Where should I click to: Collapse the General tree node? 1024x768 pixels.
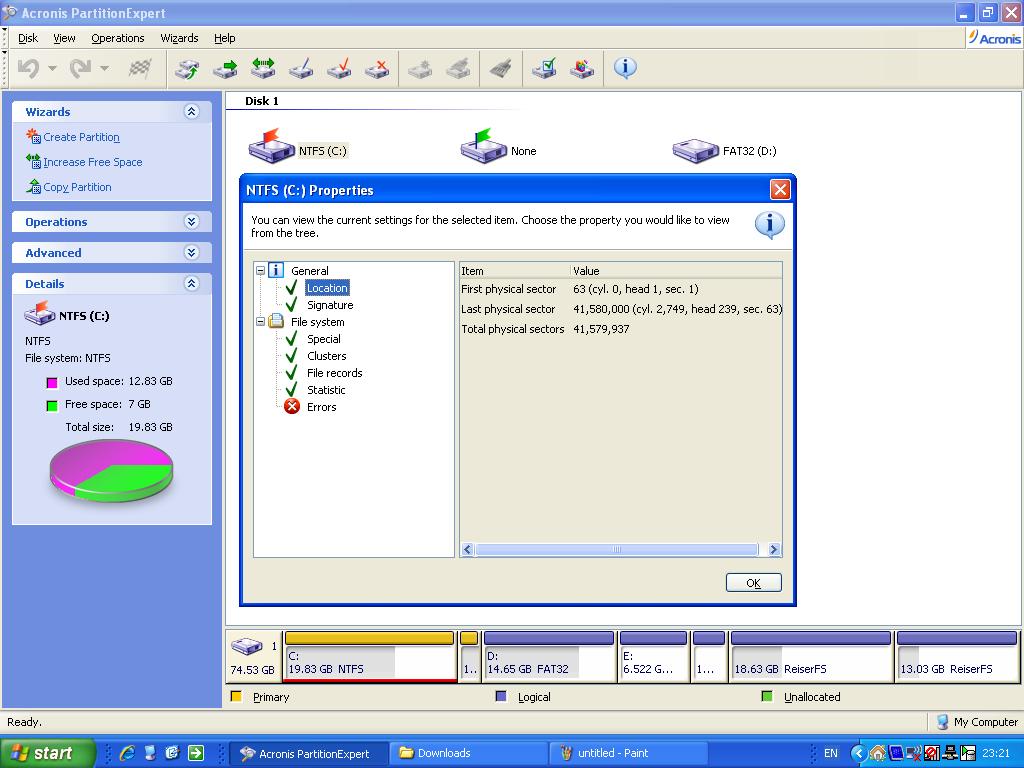(261, 270)
